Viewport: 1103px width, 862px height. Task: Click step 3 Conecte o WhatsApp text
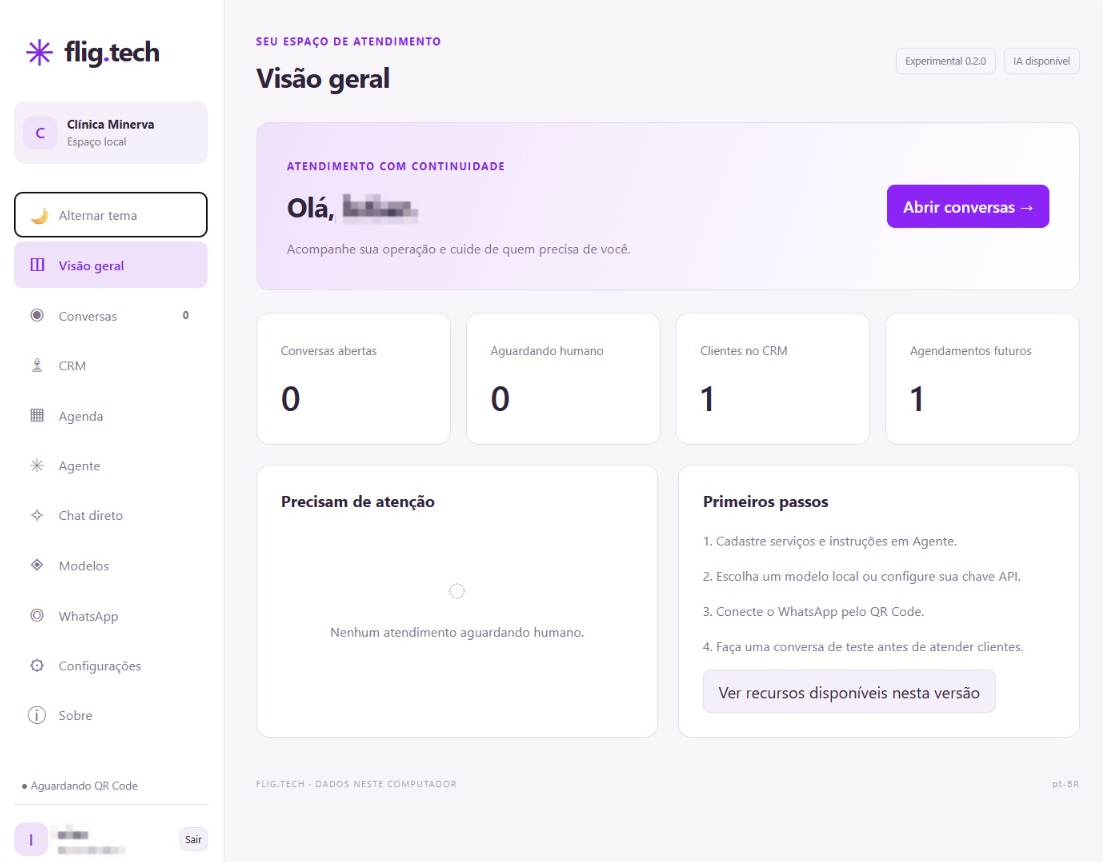coord(813,611)
